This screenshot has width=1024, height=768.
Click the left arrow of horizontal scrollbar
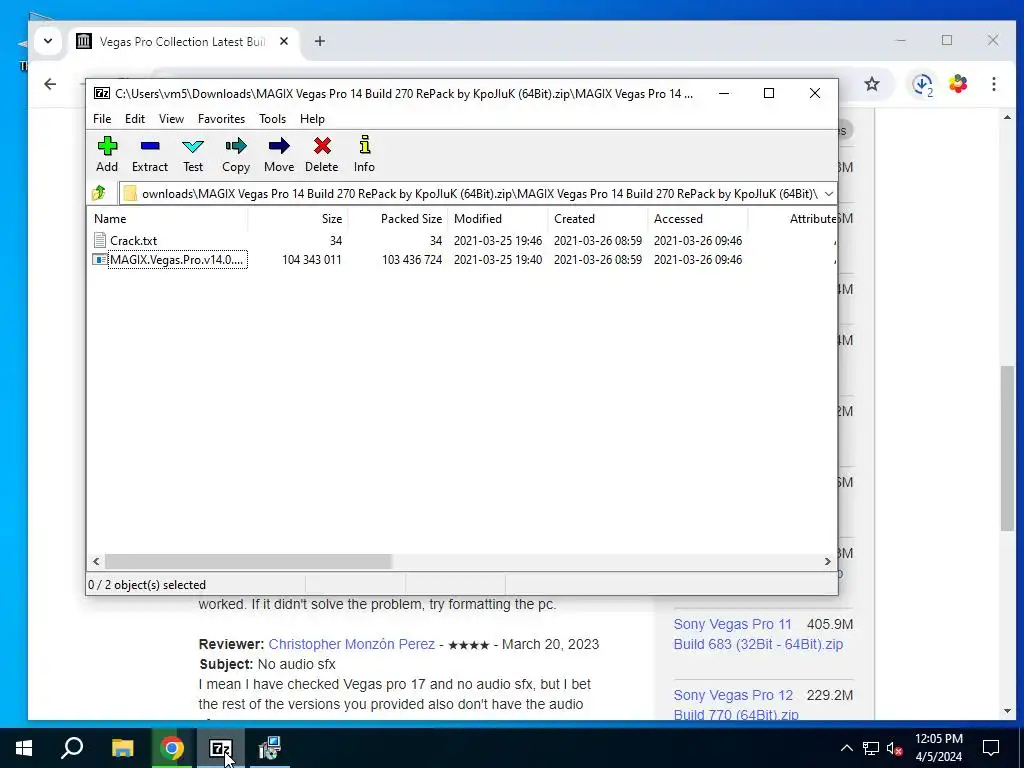pyautogui.click(x=96, y=561)
